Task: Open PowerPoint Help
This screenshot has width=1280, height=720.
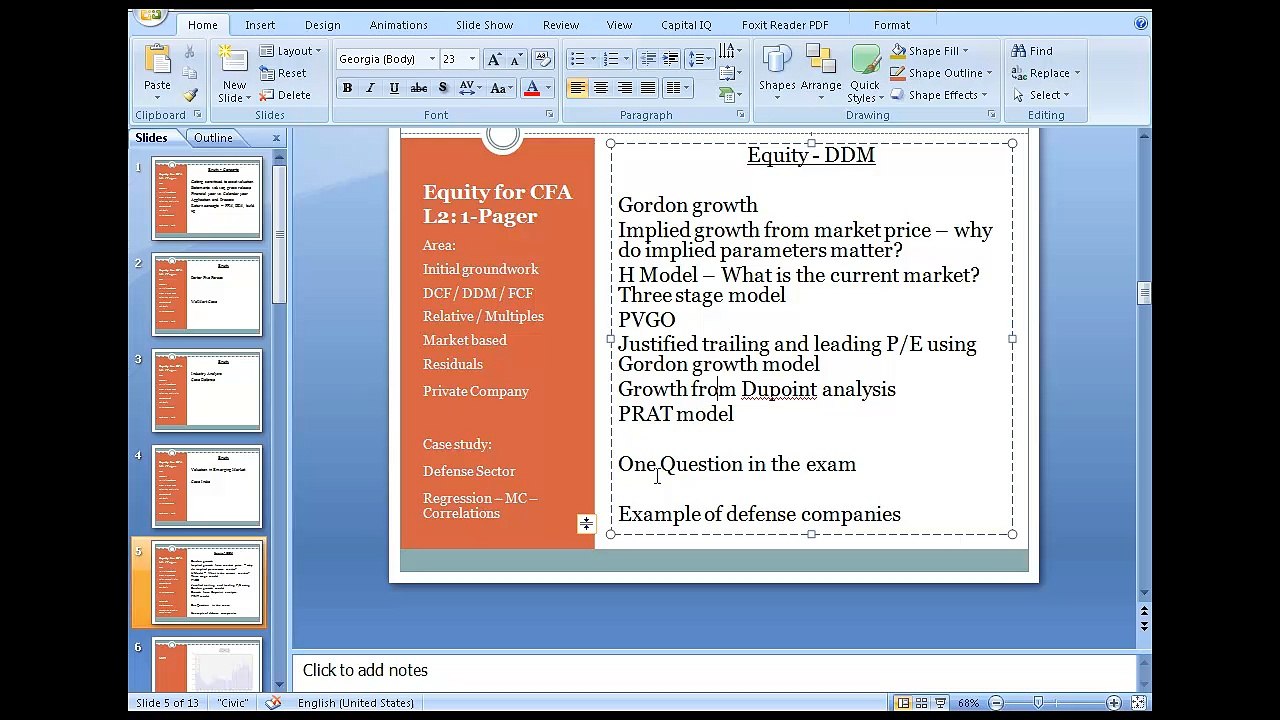Action: click(1141, 24)
